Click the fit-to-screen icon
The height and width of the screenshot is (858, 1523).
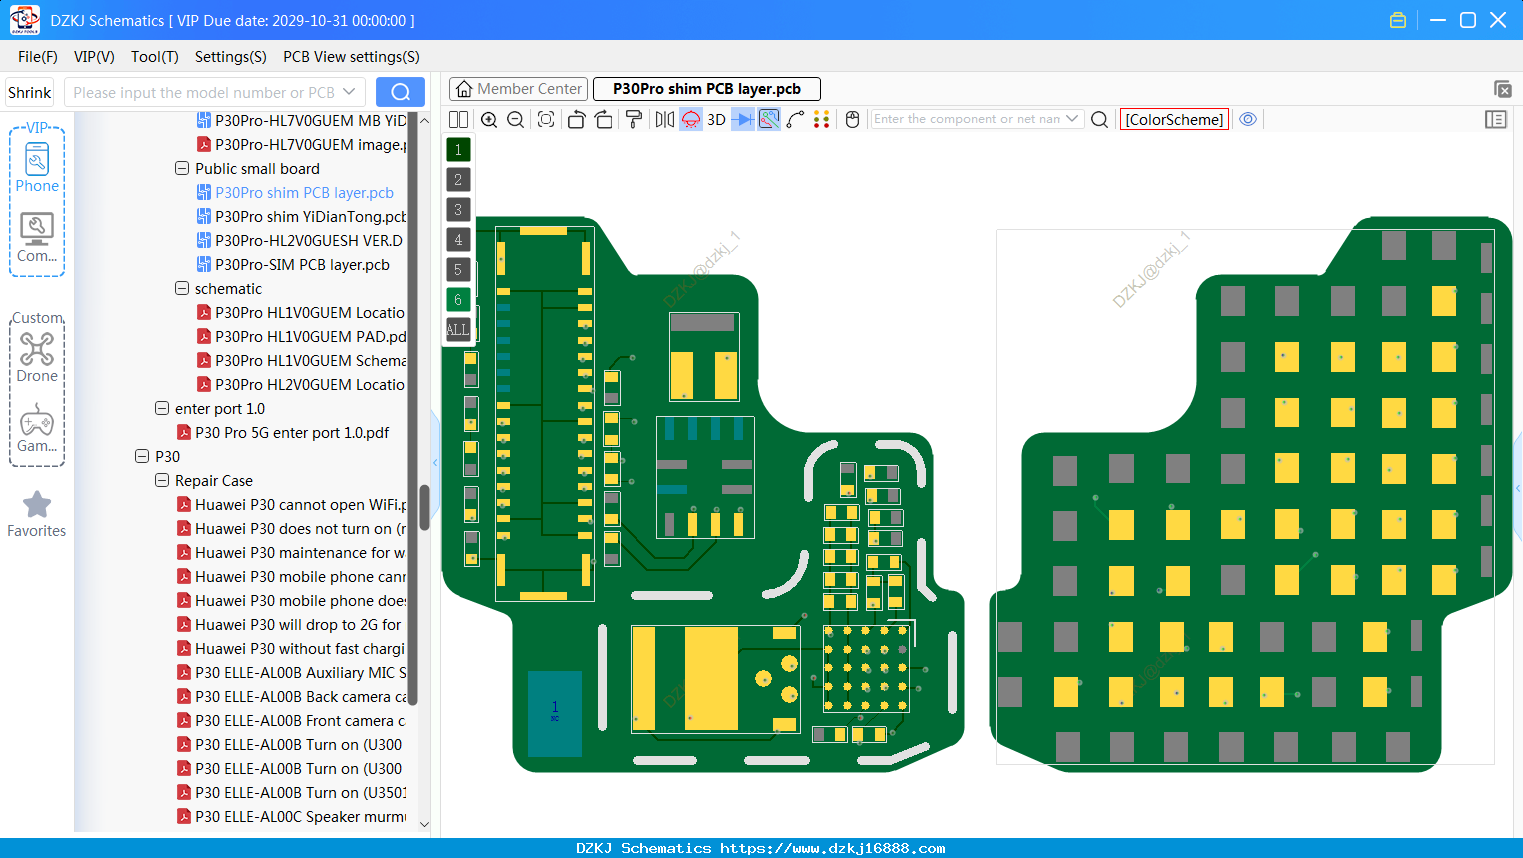coord(546,119)
